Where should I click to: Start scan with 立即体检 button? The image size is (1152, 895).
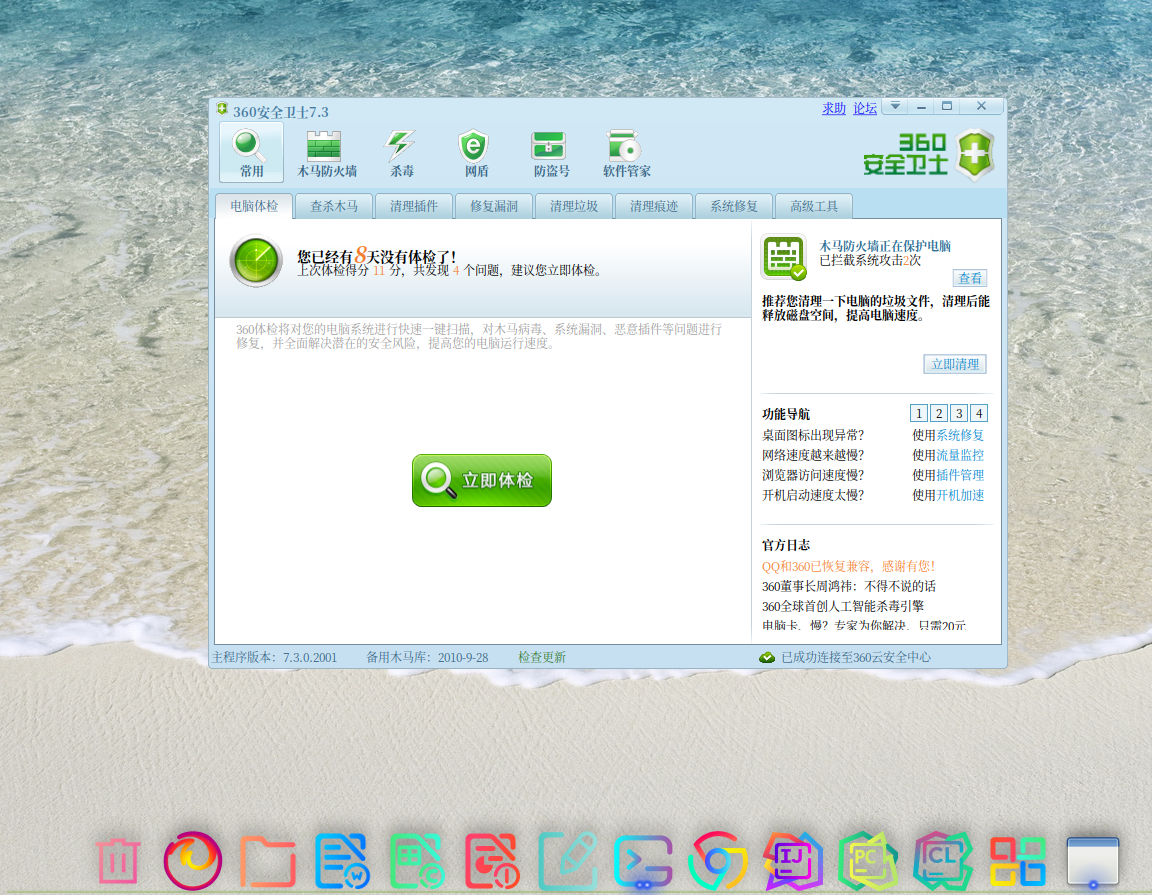[481, 480]
